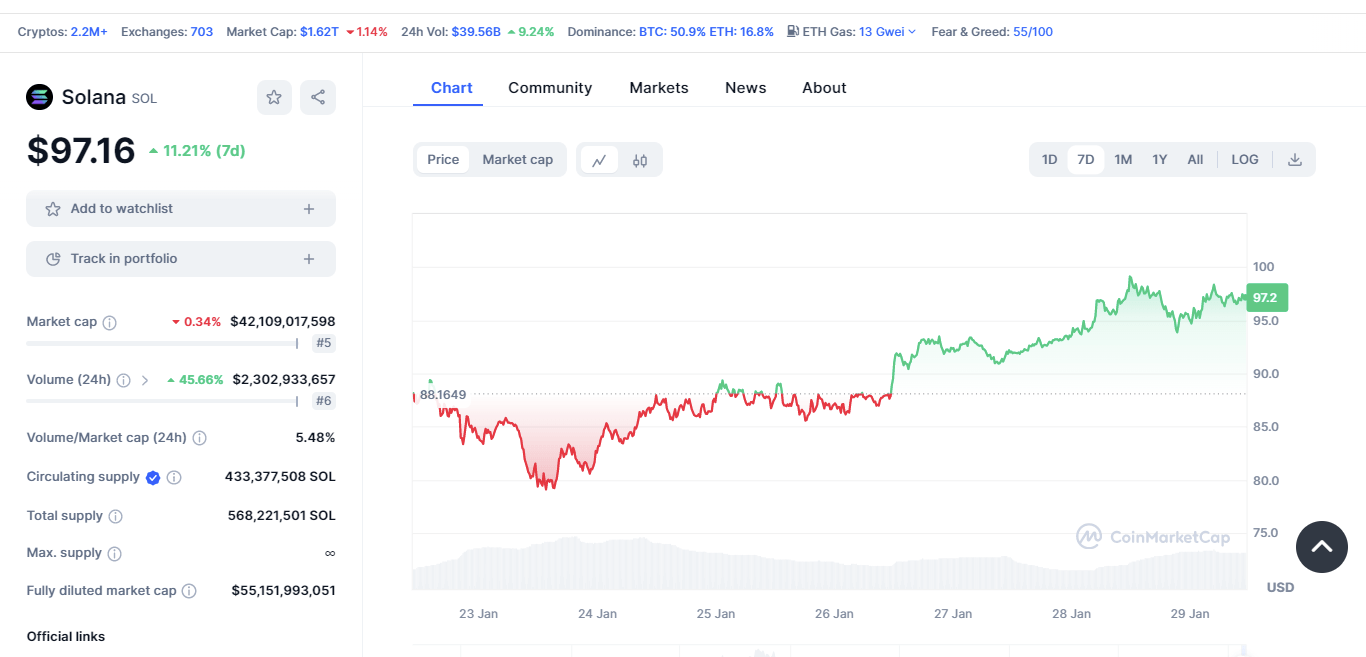This screenshot has width=1366, height=657.
Task: Click the market cap rank #5 badge
Action: [x=323, y=343]
